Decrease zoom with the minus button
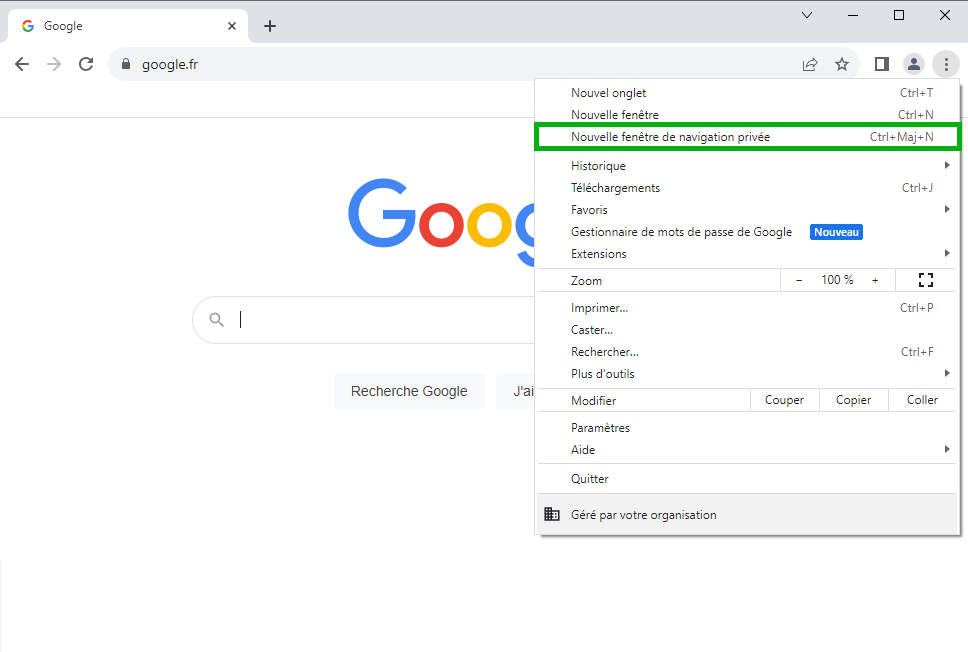Viewport: 968px width, 652px height. 799,280
